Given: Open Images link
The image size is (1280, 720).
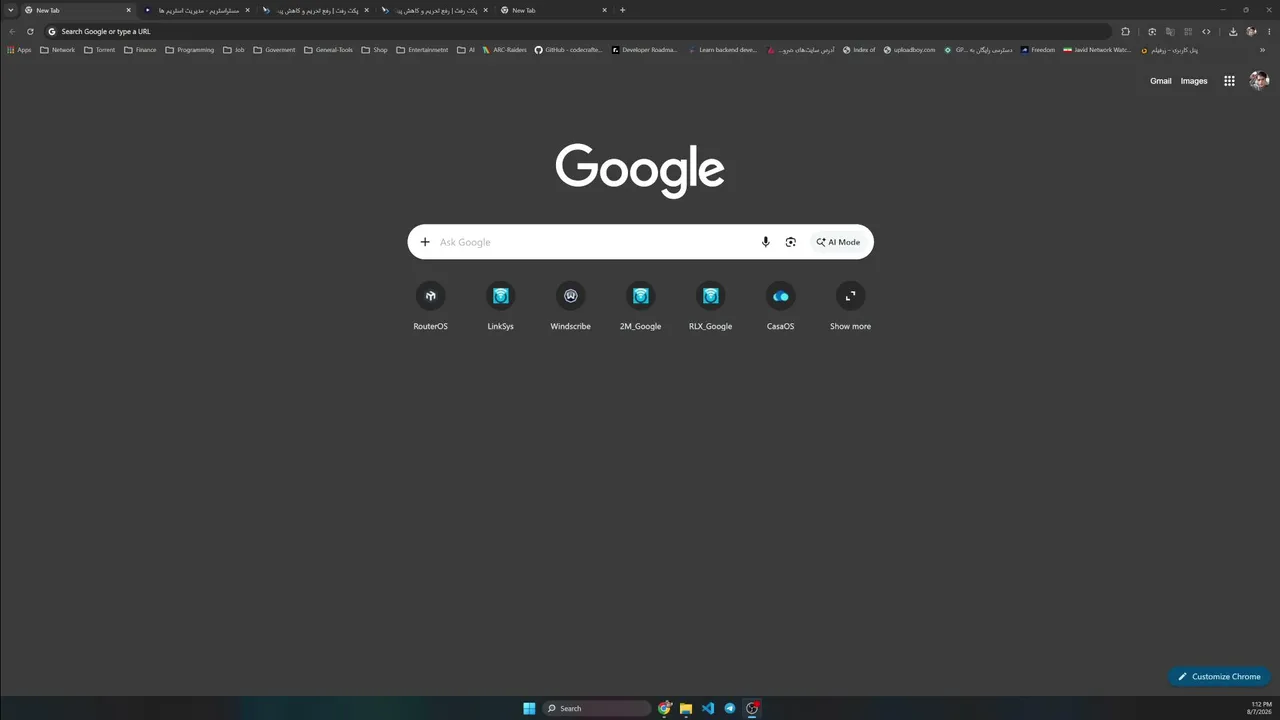Looking at the screenshot, I should pyautogui.click(x=1194, y=81).
